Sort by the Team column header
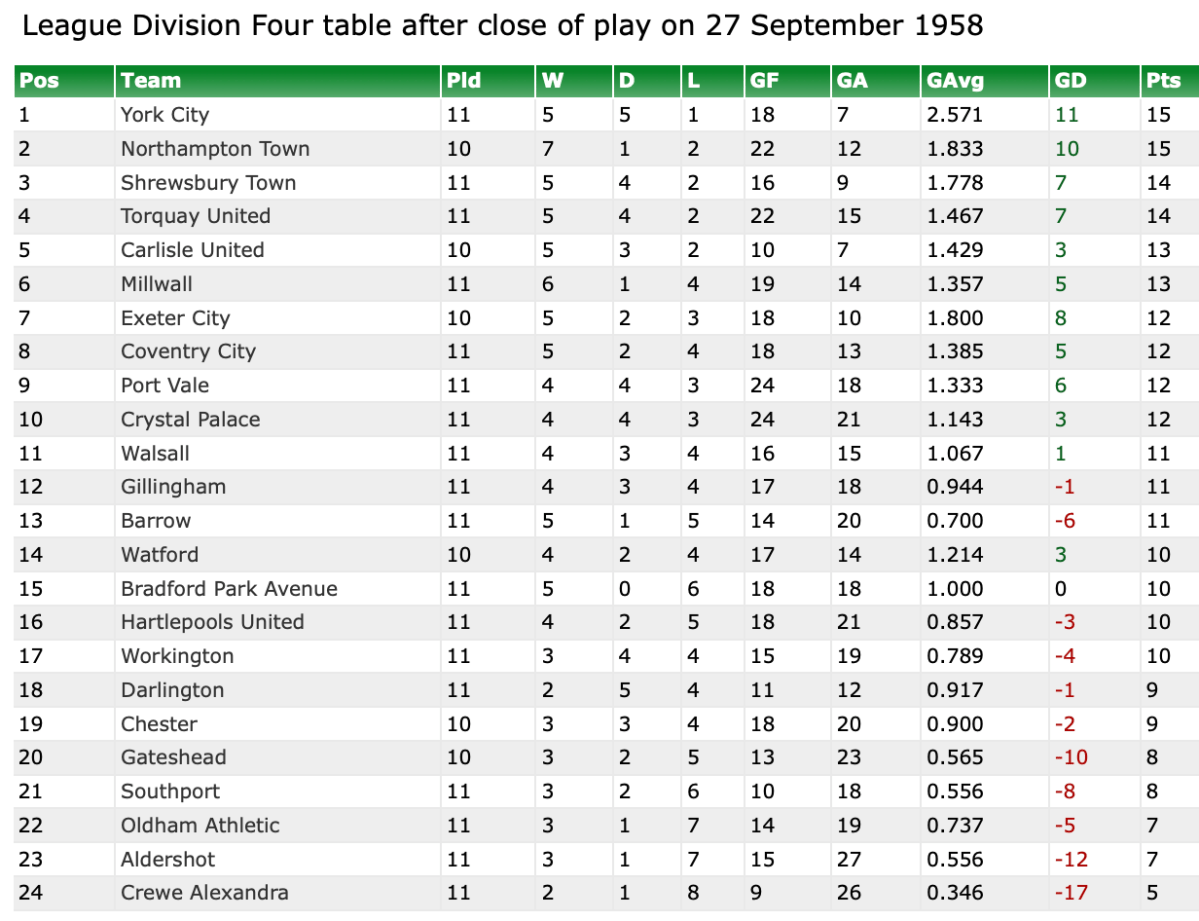This screenshot has height=921, width=1199. pos(151,81)
